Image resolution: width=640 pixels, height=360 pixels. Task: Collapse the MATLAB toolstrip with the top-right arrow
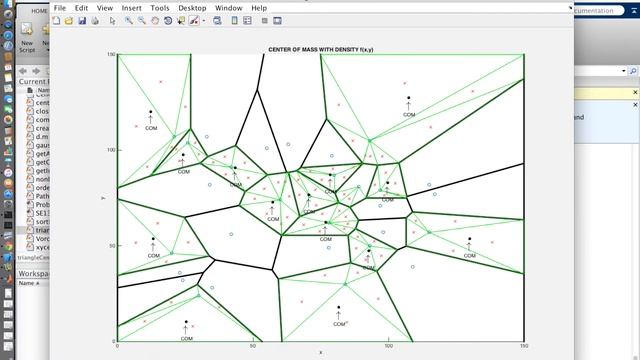coord(634,11)
